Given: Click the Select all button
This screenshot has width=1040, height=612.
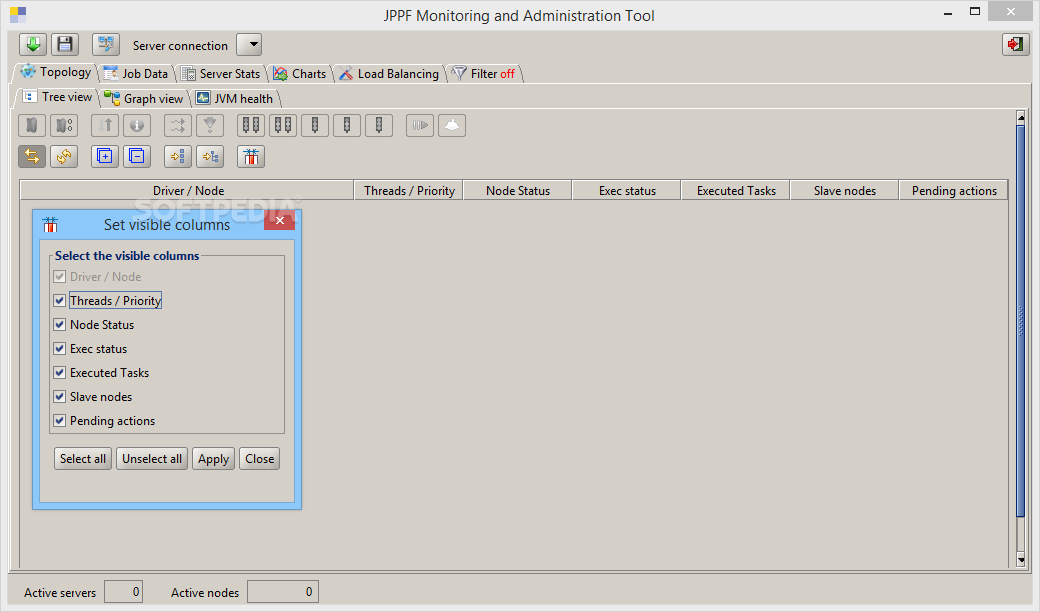Looking at the screenshot, I should point(83,459).
